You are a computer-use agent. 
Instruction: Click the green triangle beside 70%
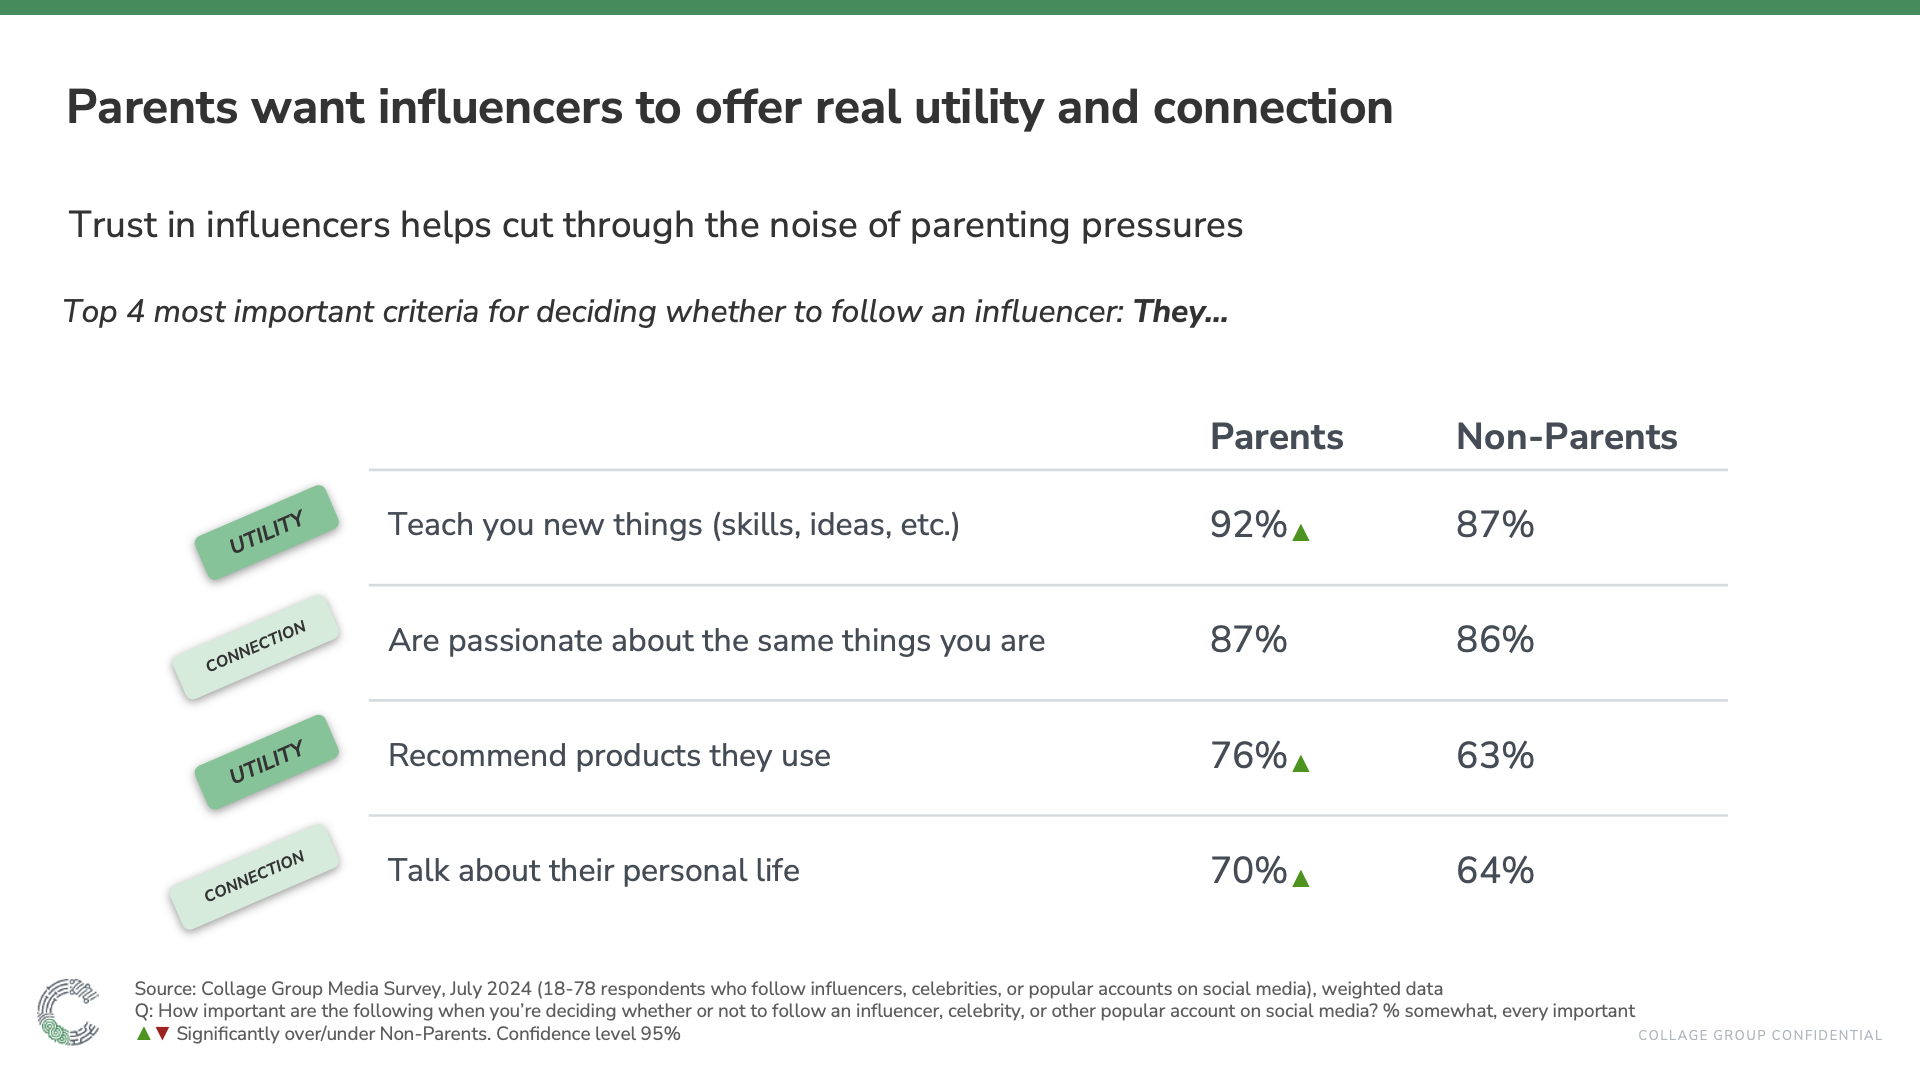click(x=1300, y=879)
